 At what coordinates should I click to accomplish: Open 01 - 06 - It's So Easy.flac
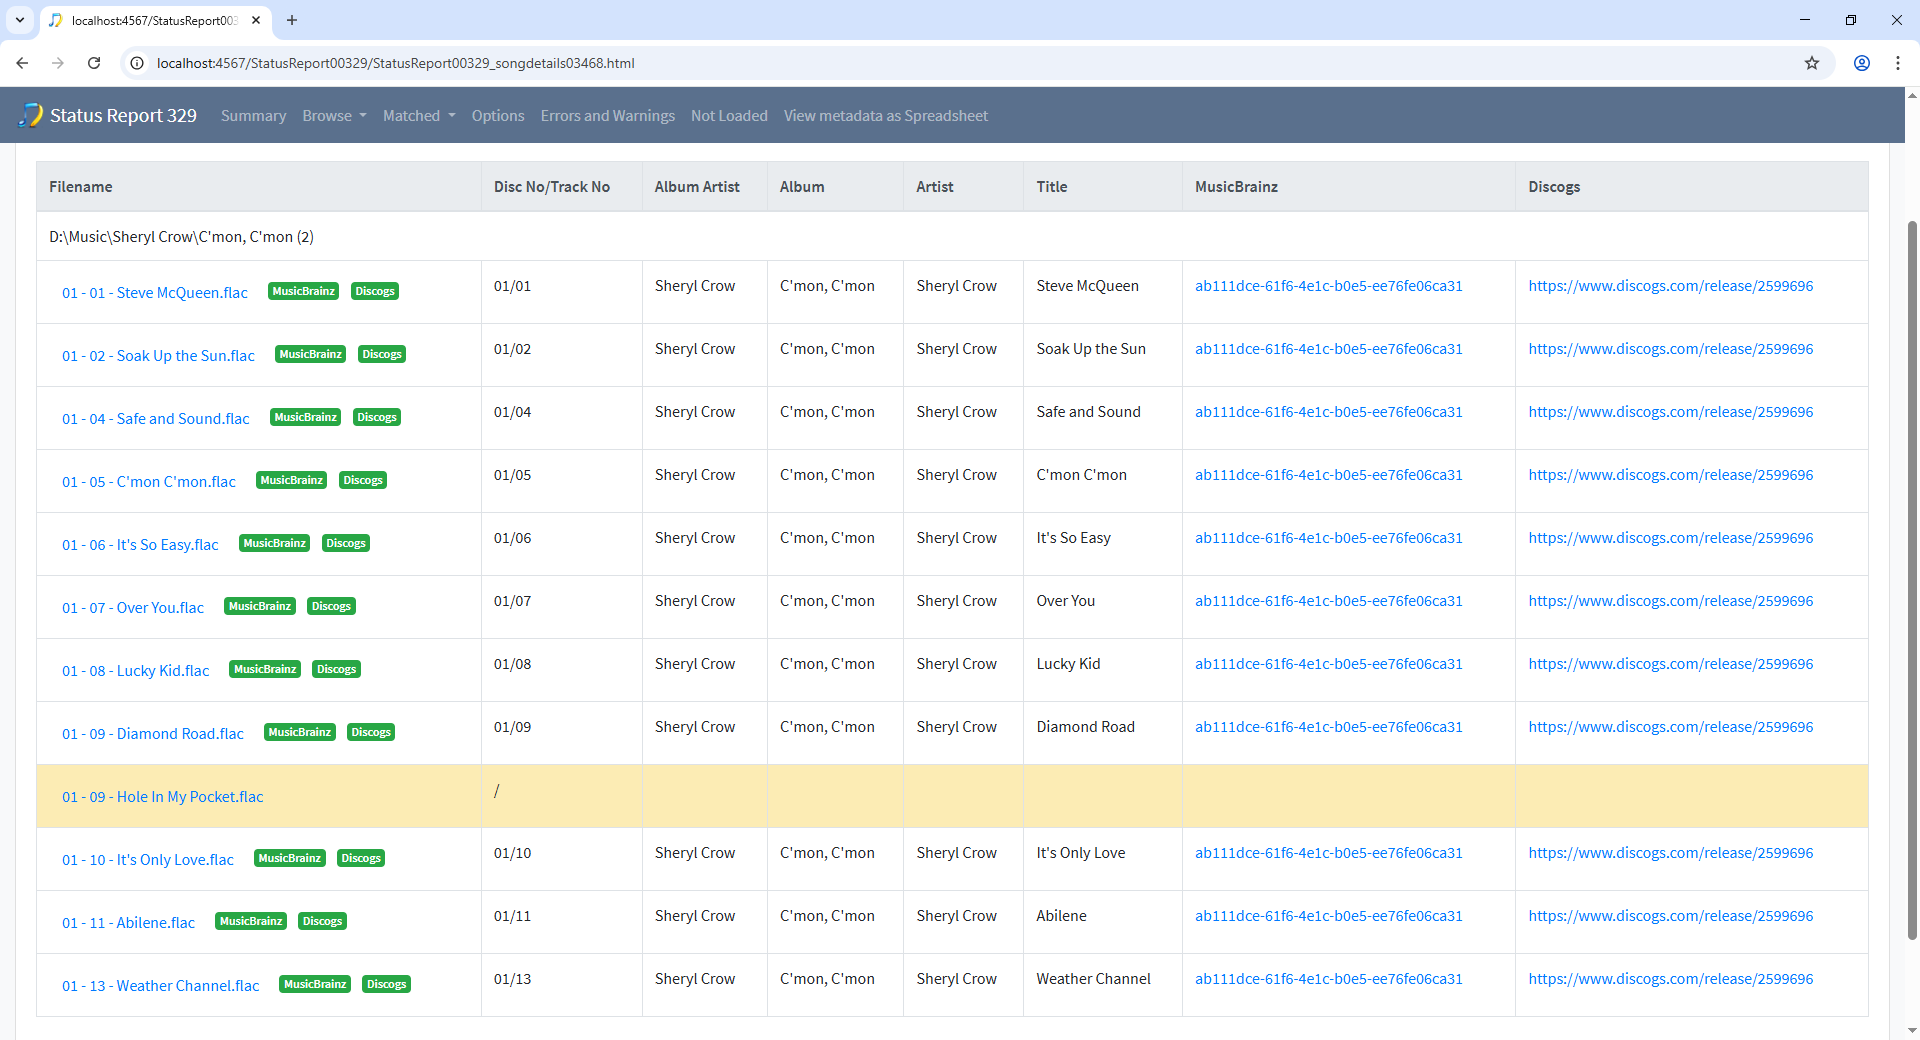(140, 545)
